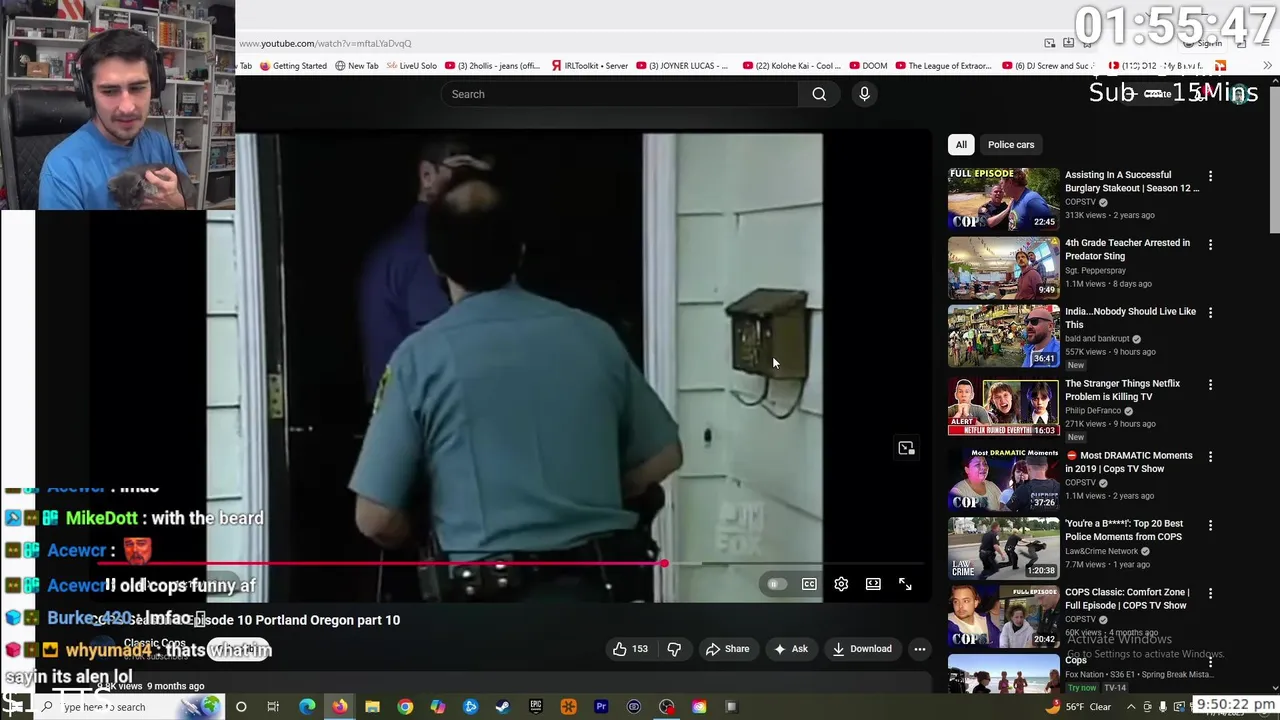Open COPS Classic: Comfort Zone video

[x=1127, y=598]
